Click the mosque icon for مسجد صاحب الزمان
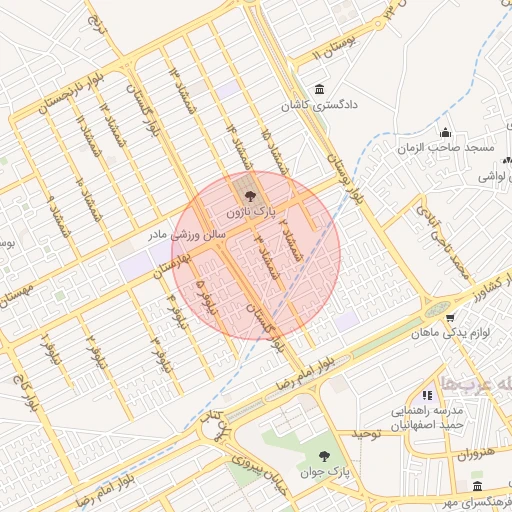 [x=445, y=132]
